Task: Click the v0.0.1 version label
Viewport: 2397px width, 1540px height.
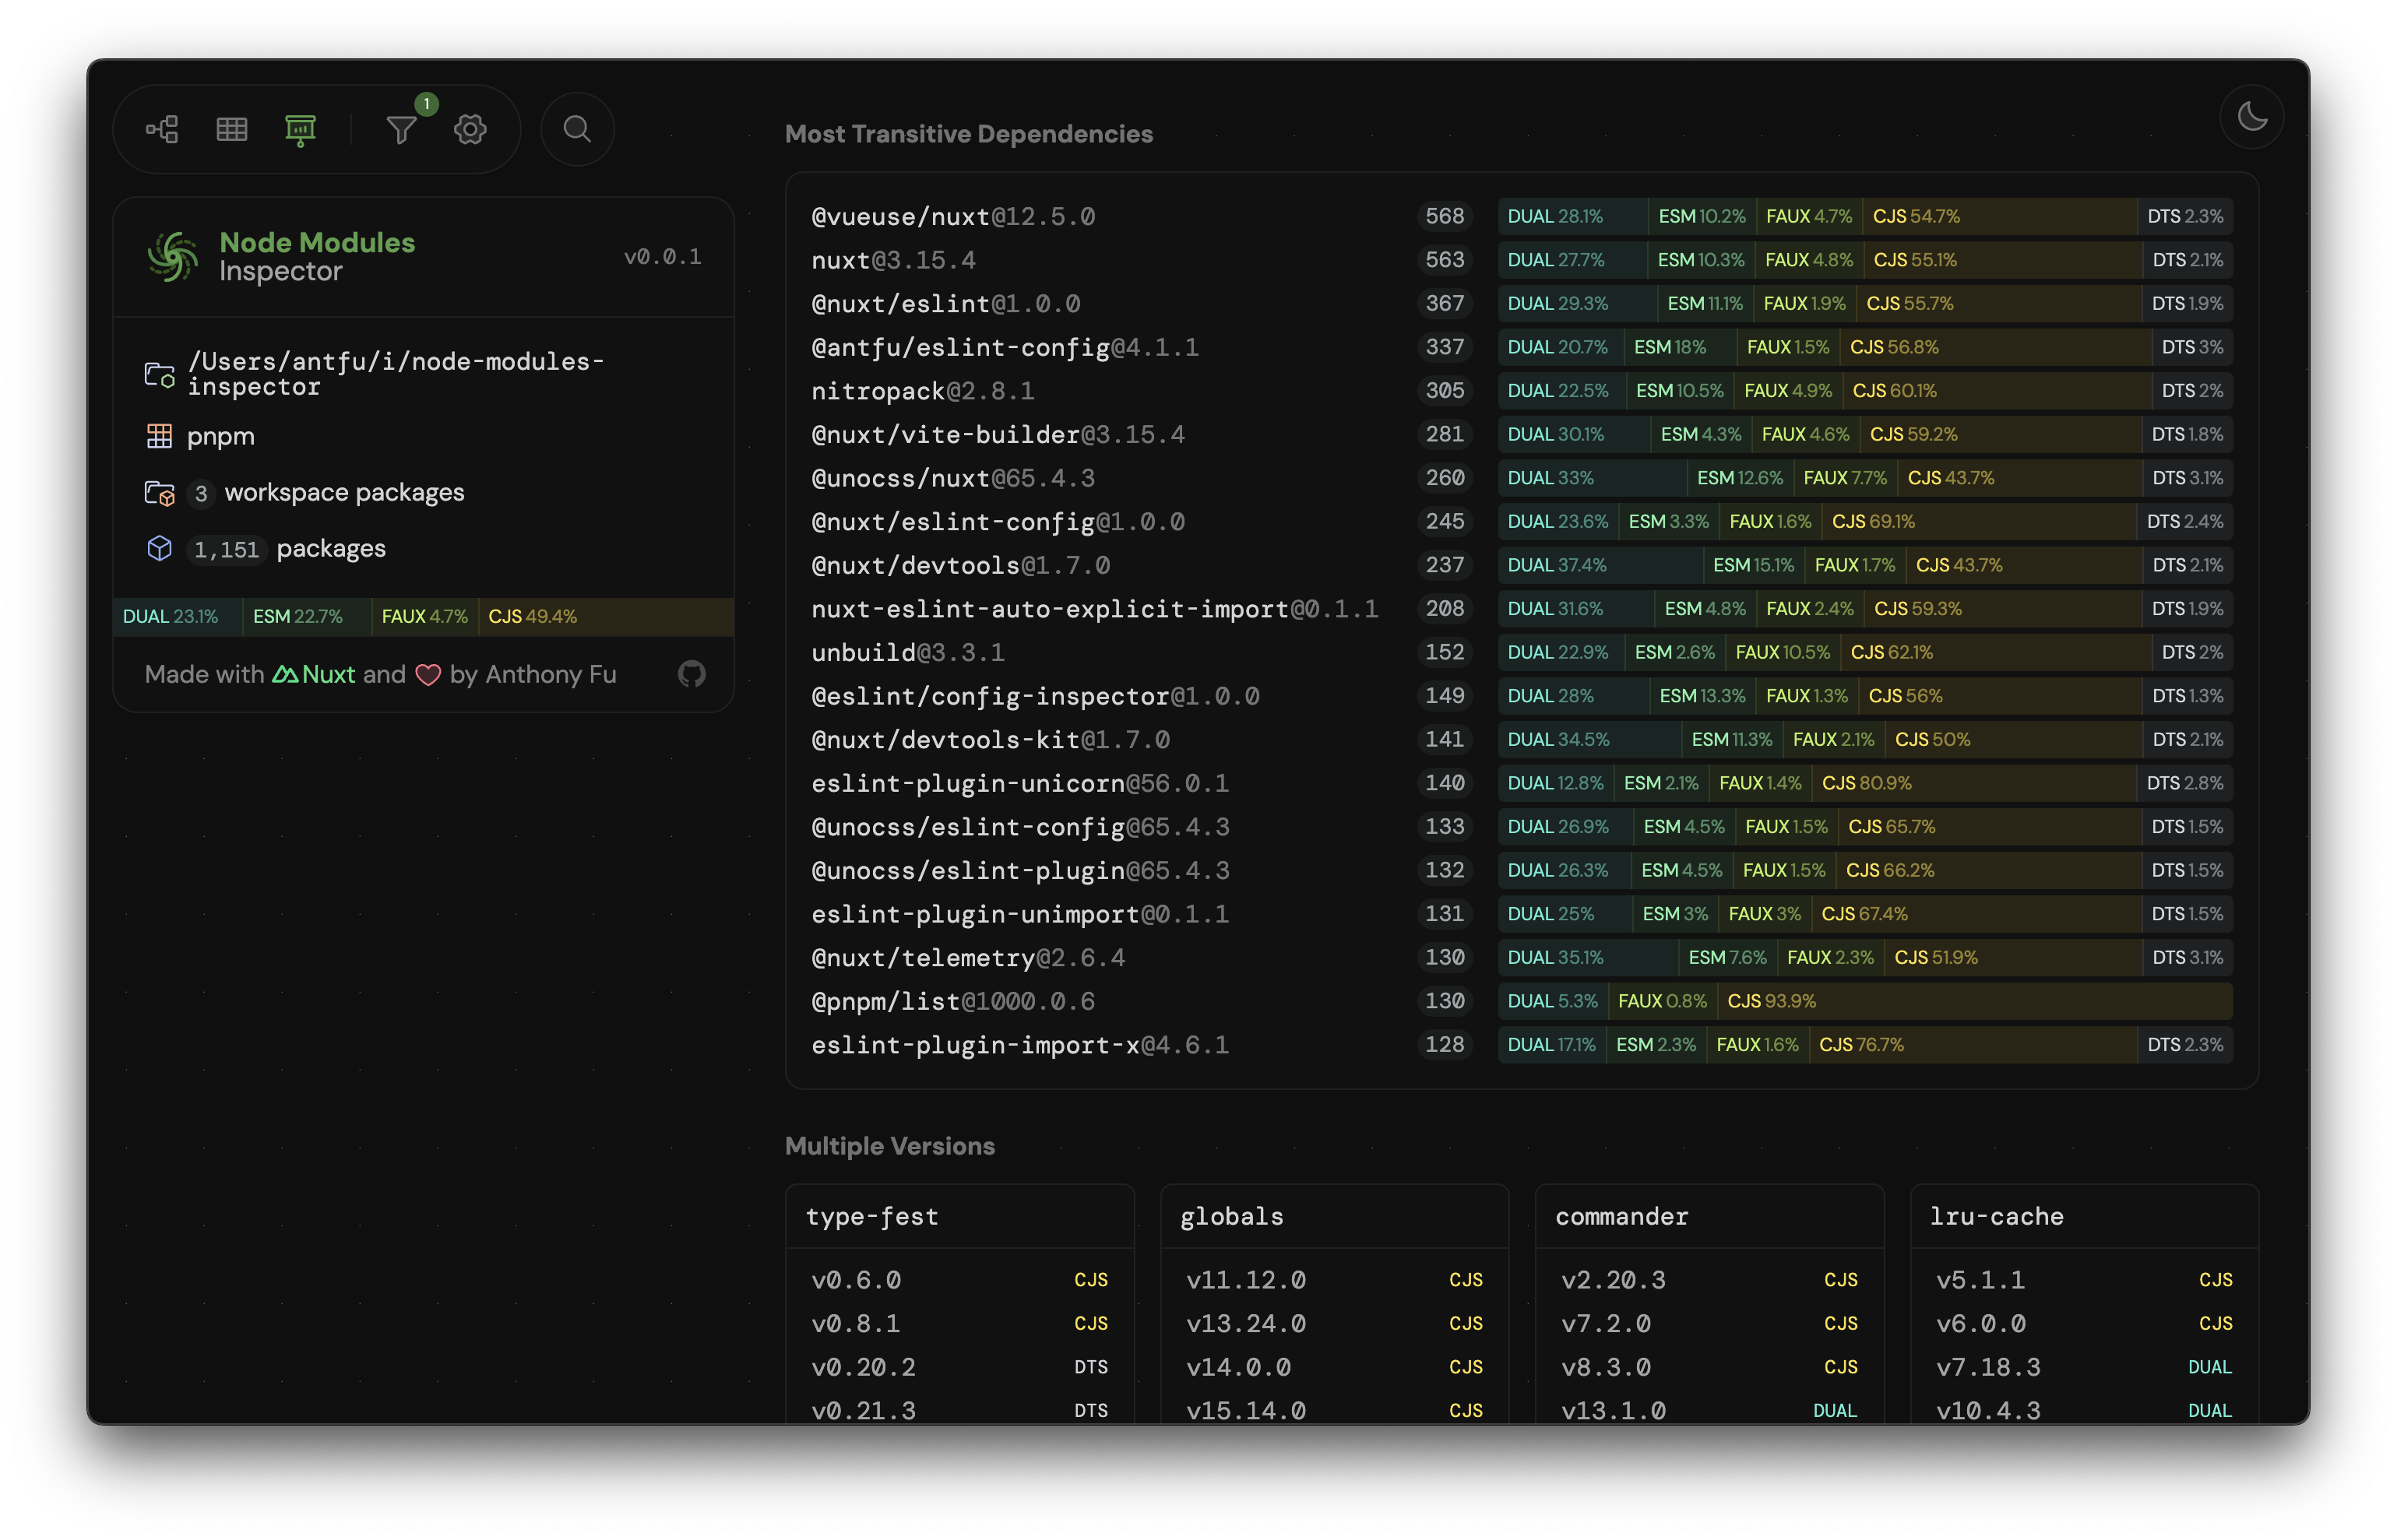Action: pos(663,257)
